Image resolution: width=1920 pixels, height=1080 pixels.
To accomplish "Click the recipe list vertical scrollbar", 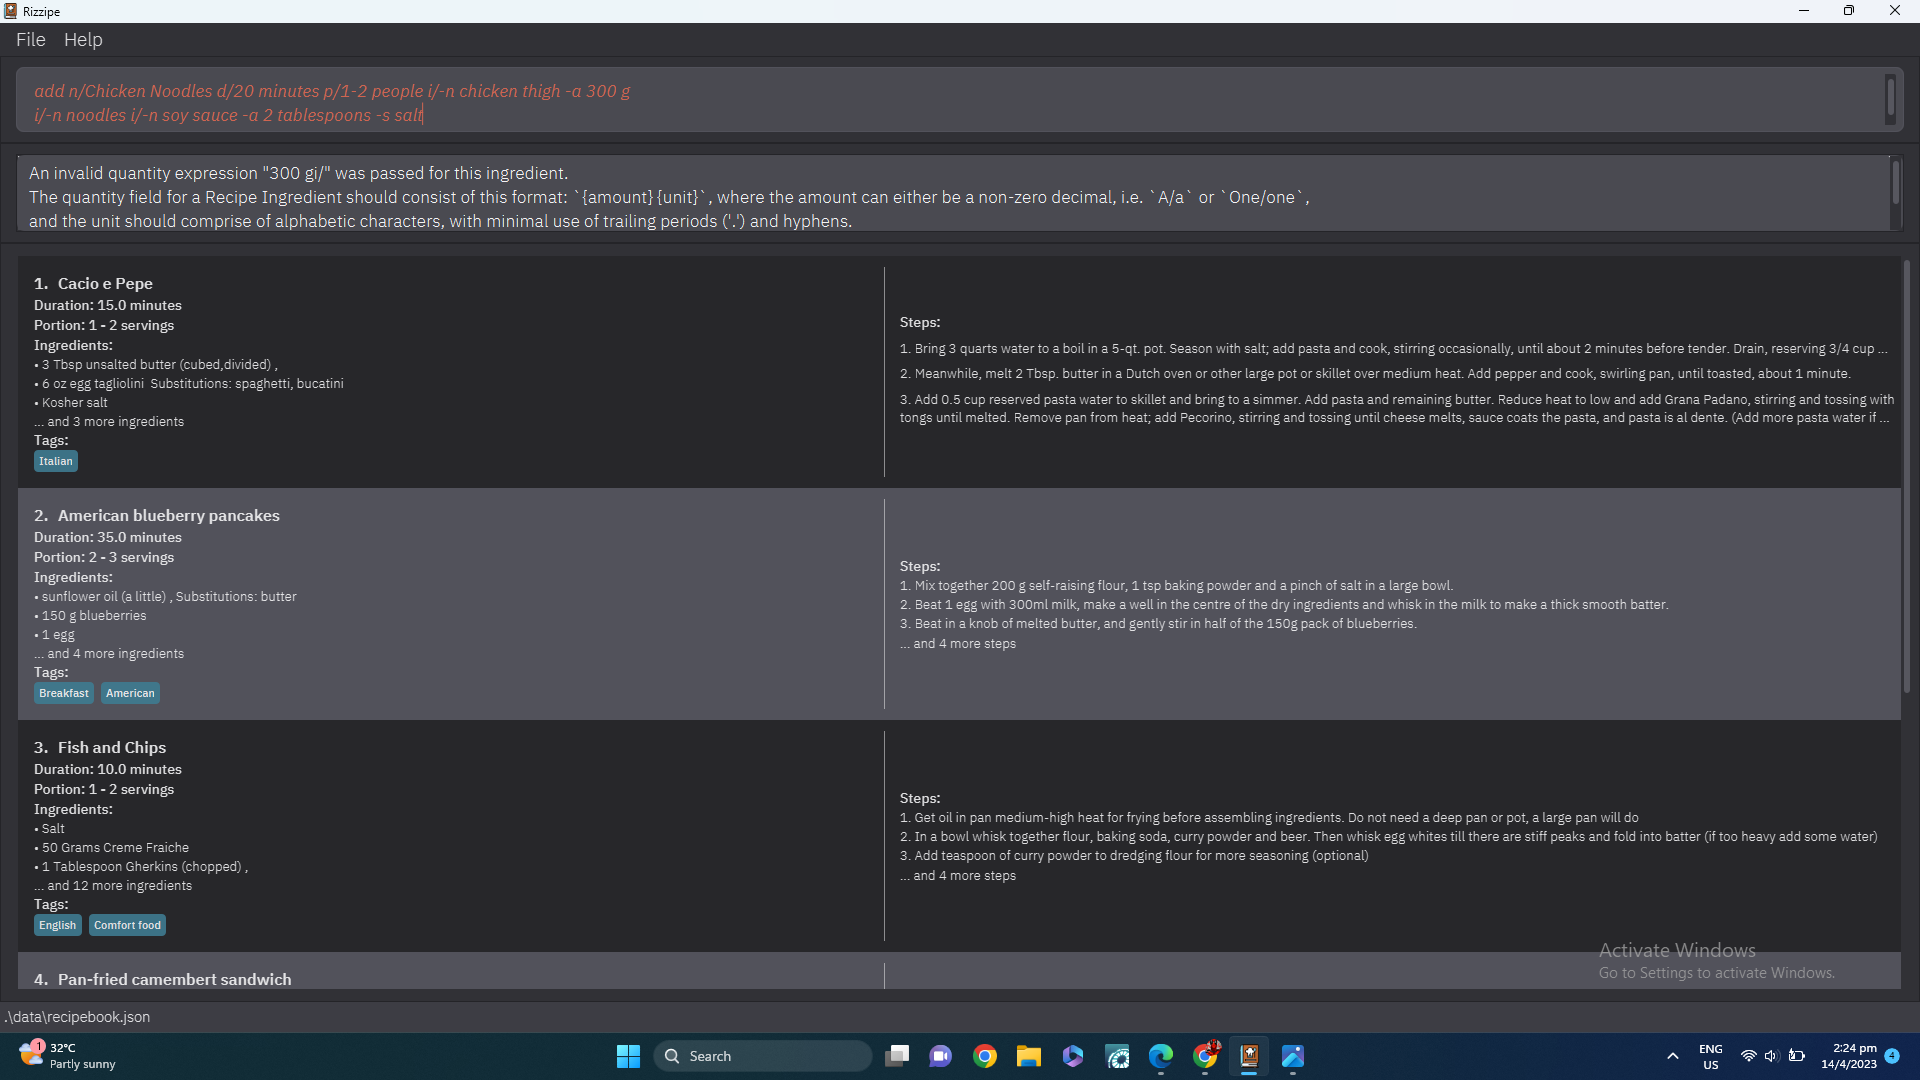I will [1906, 480].
